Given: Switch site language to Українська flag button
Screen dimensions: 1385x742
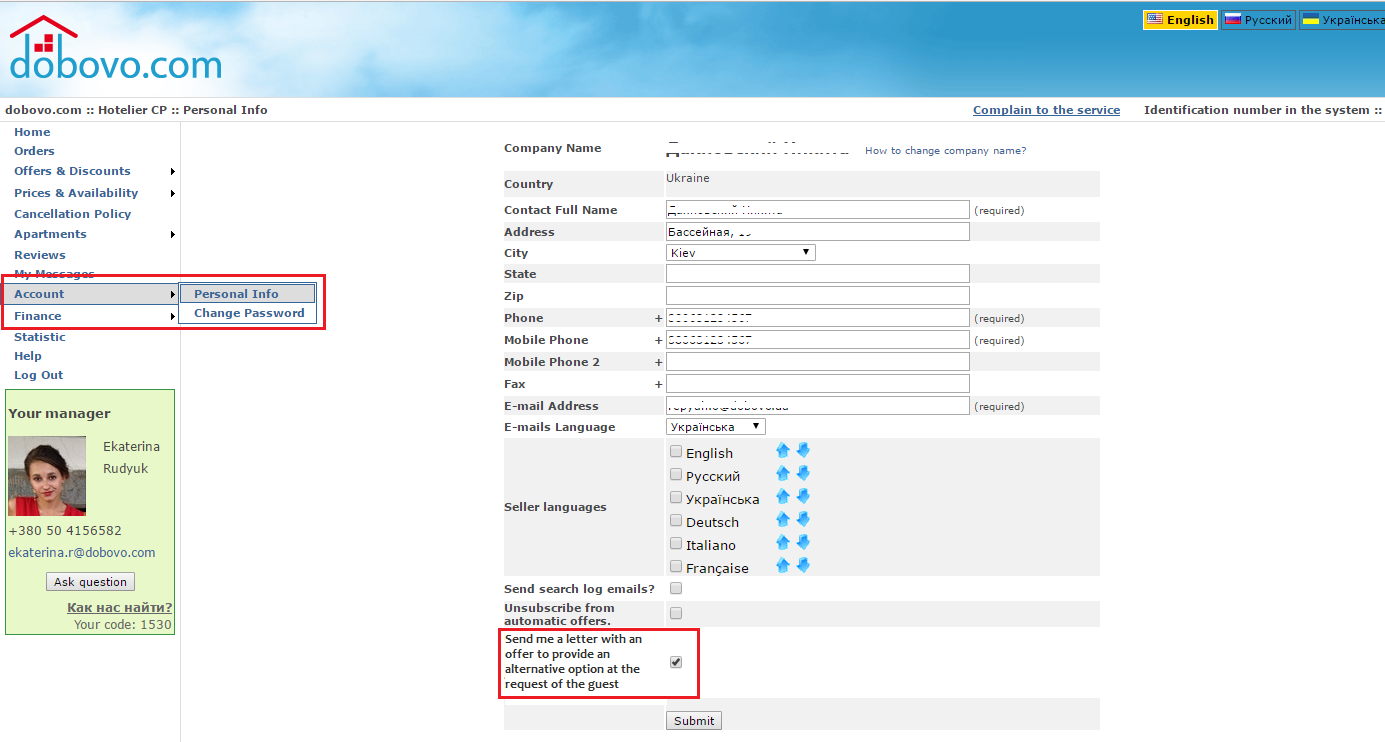Looking at the screenshot, I should click(1342, 20).
